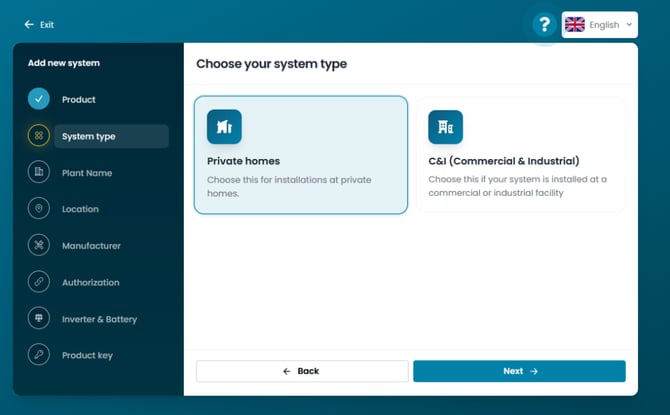
Task: Open the English language dropdown
Action: 599,24
